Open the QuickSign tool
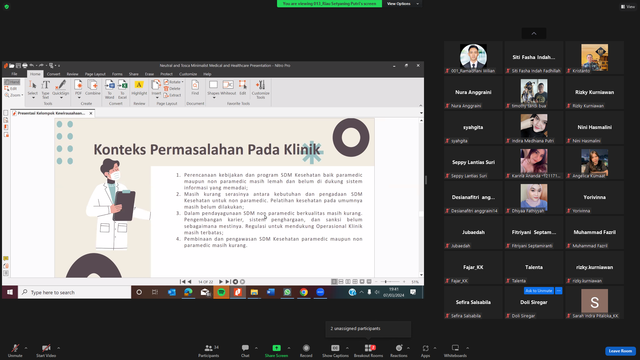The width and height of the screenshot is (640, 360). tap(60, 89)
